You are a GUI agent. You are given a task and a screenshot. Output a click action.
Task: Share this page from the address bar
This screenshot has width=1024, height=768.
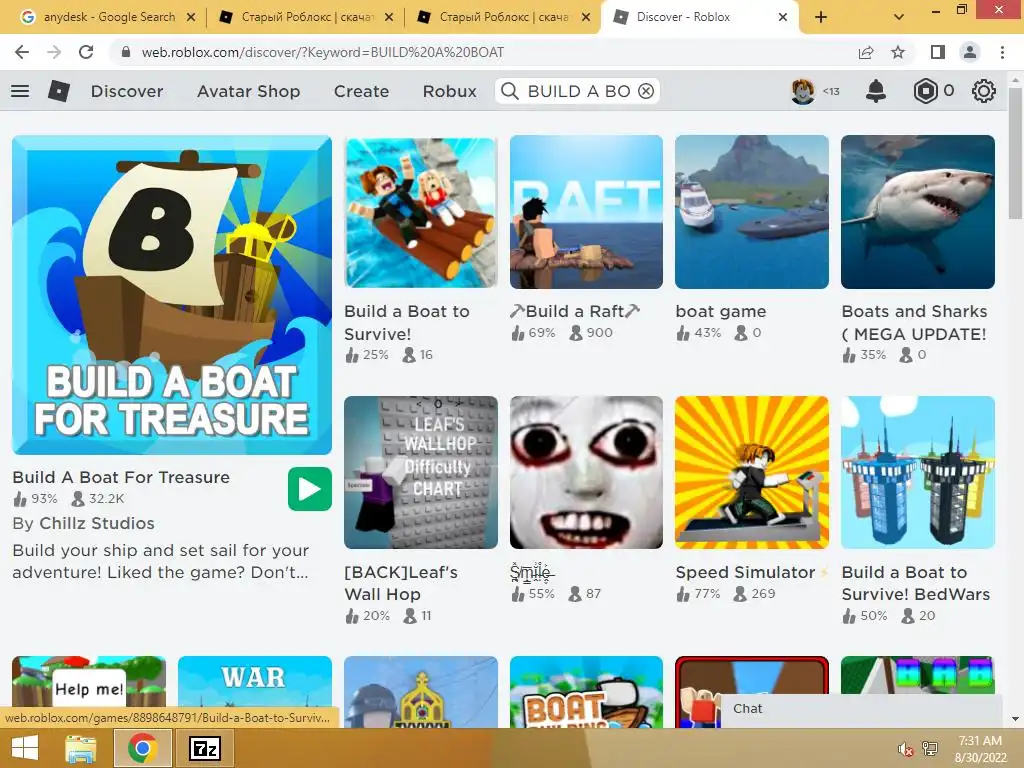click(x=866, y=52)
